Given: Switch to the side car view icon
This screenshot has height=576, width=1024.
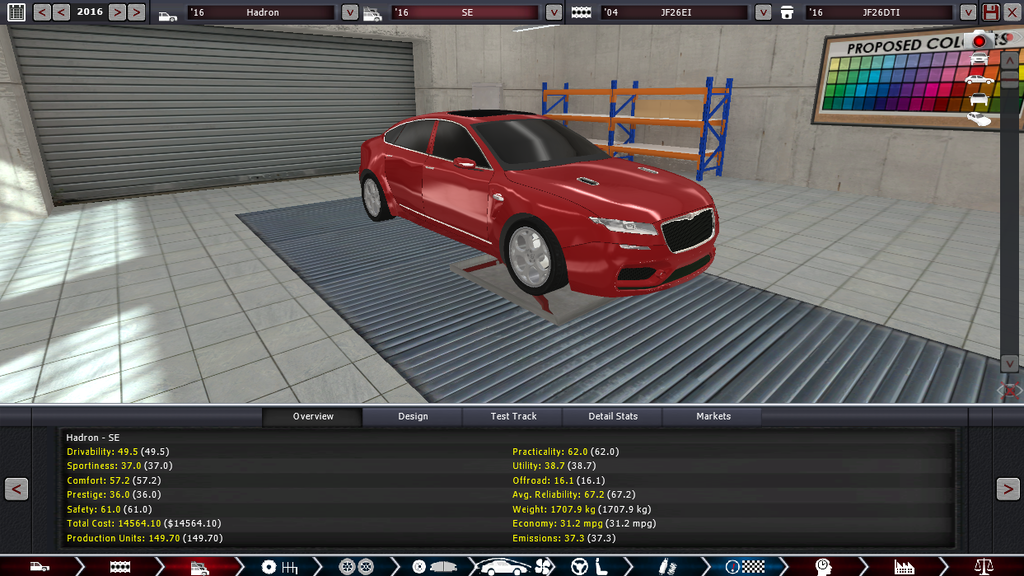Looking at the screenshot, I should coord(979,79).
